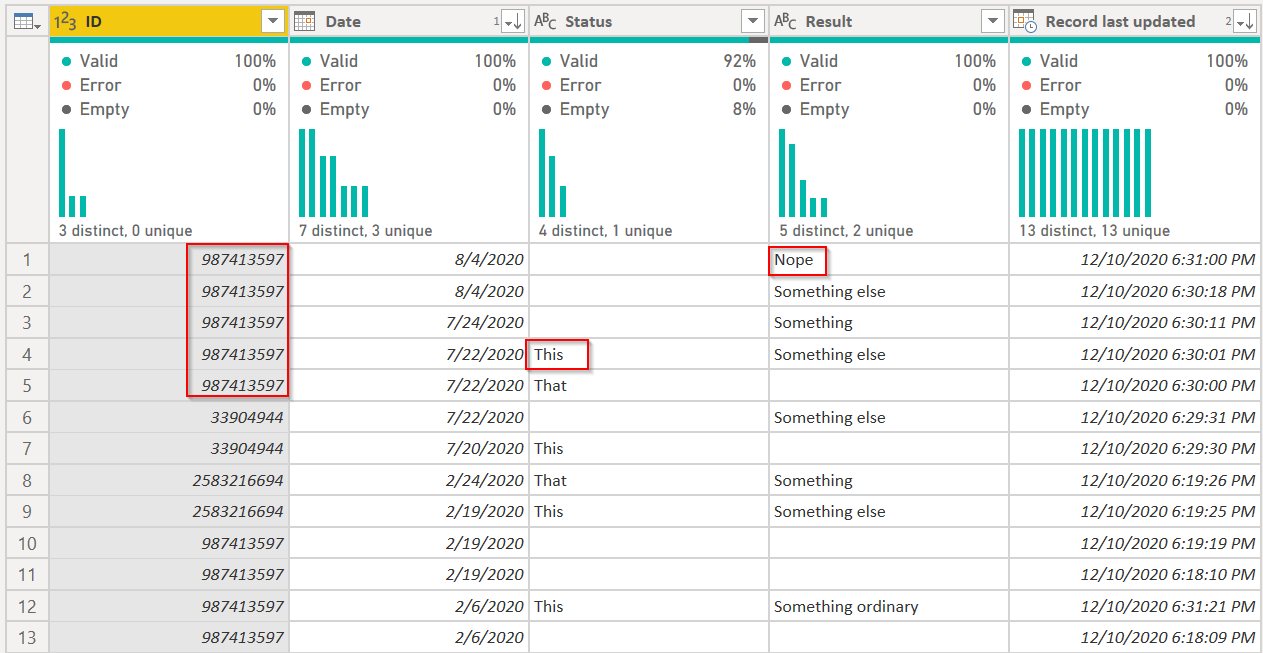This screenshot has height=653, width=1263.
Task: Click '5 distinct, 2 unique' under Result
Action: coord(846,231)
